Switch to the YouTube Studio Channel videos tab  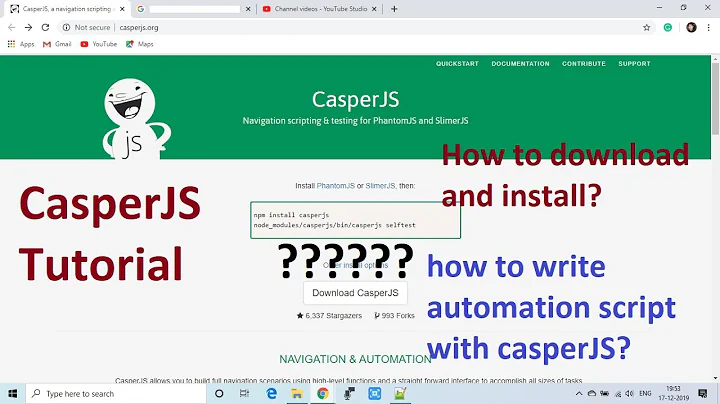[x=320, y=9]
